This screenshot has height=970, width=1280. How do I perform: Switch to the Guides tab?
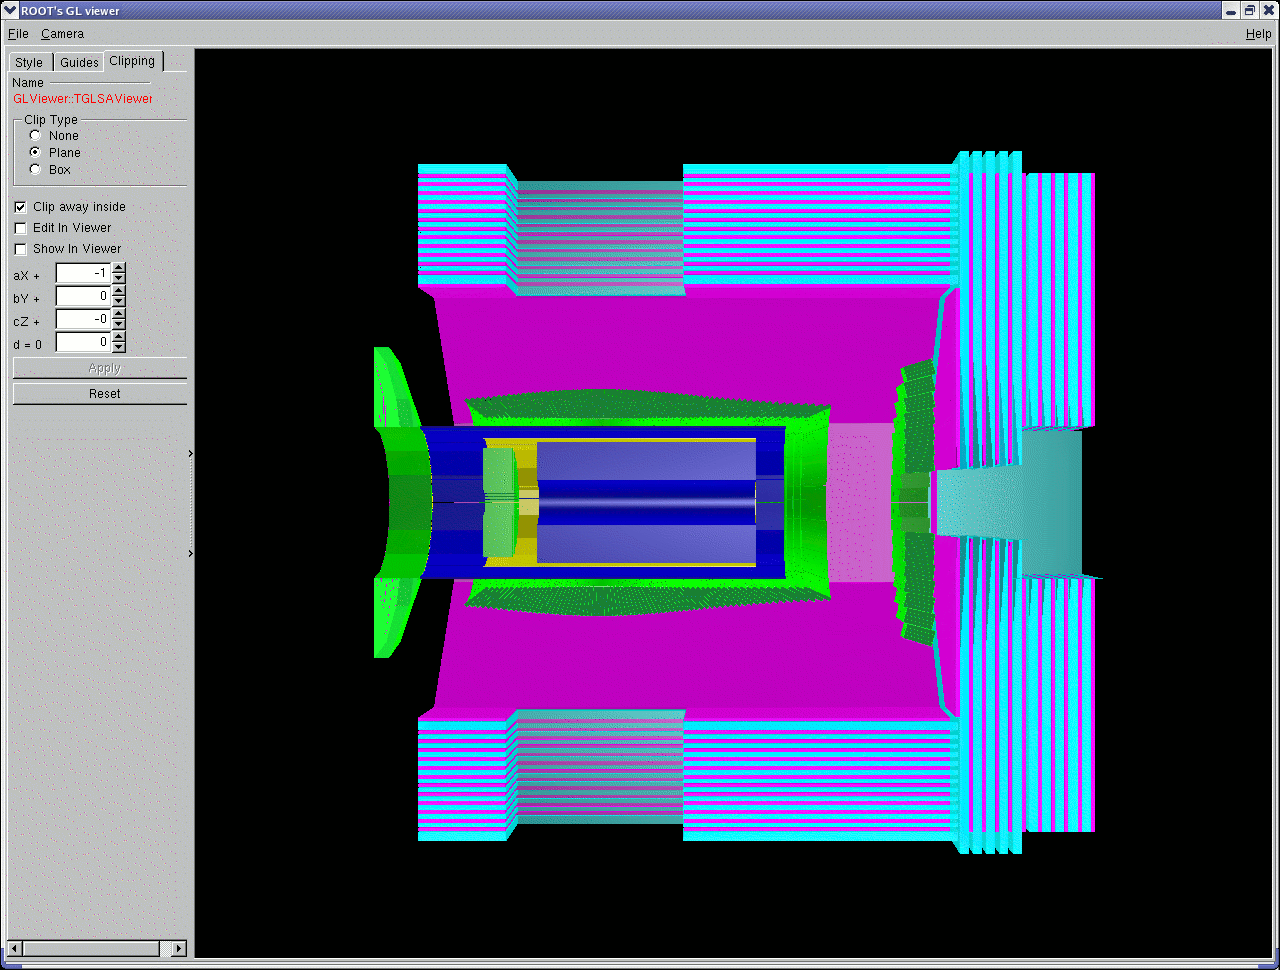[x=79, y=63]
